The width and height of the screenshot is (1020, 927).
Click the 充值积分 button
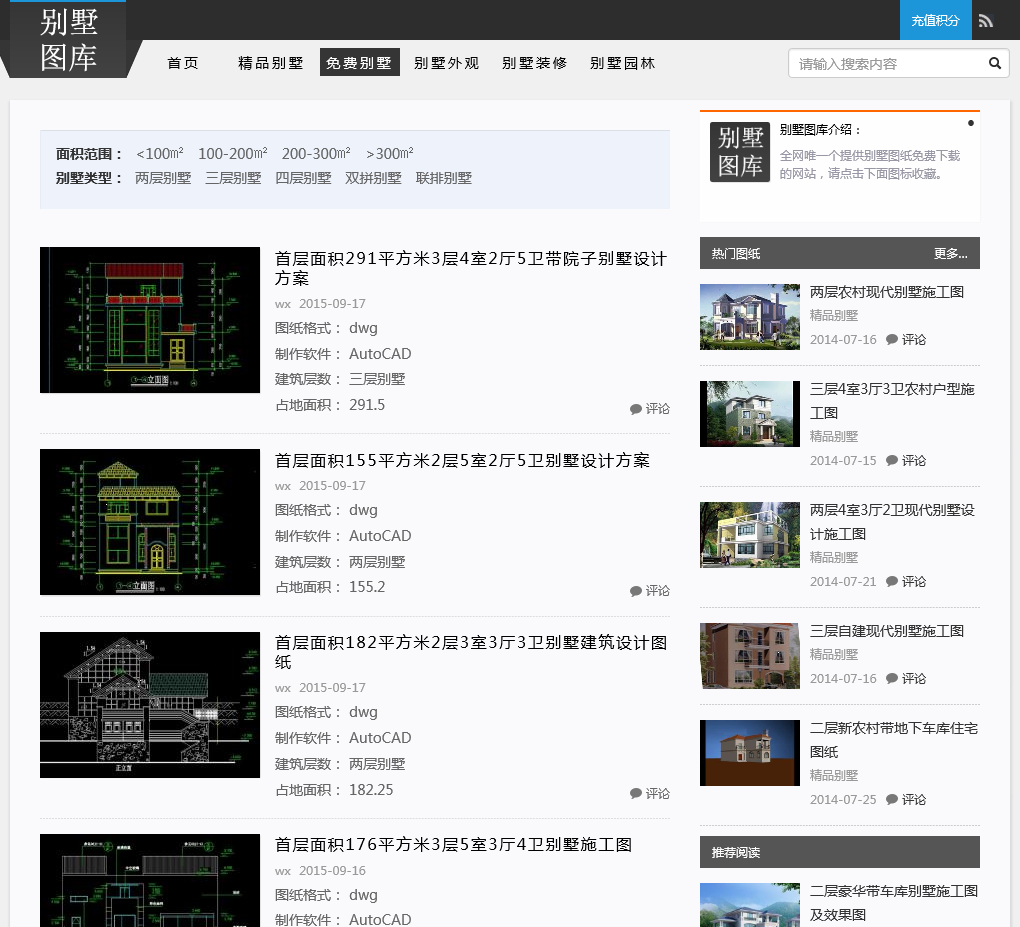click(935, 20)
